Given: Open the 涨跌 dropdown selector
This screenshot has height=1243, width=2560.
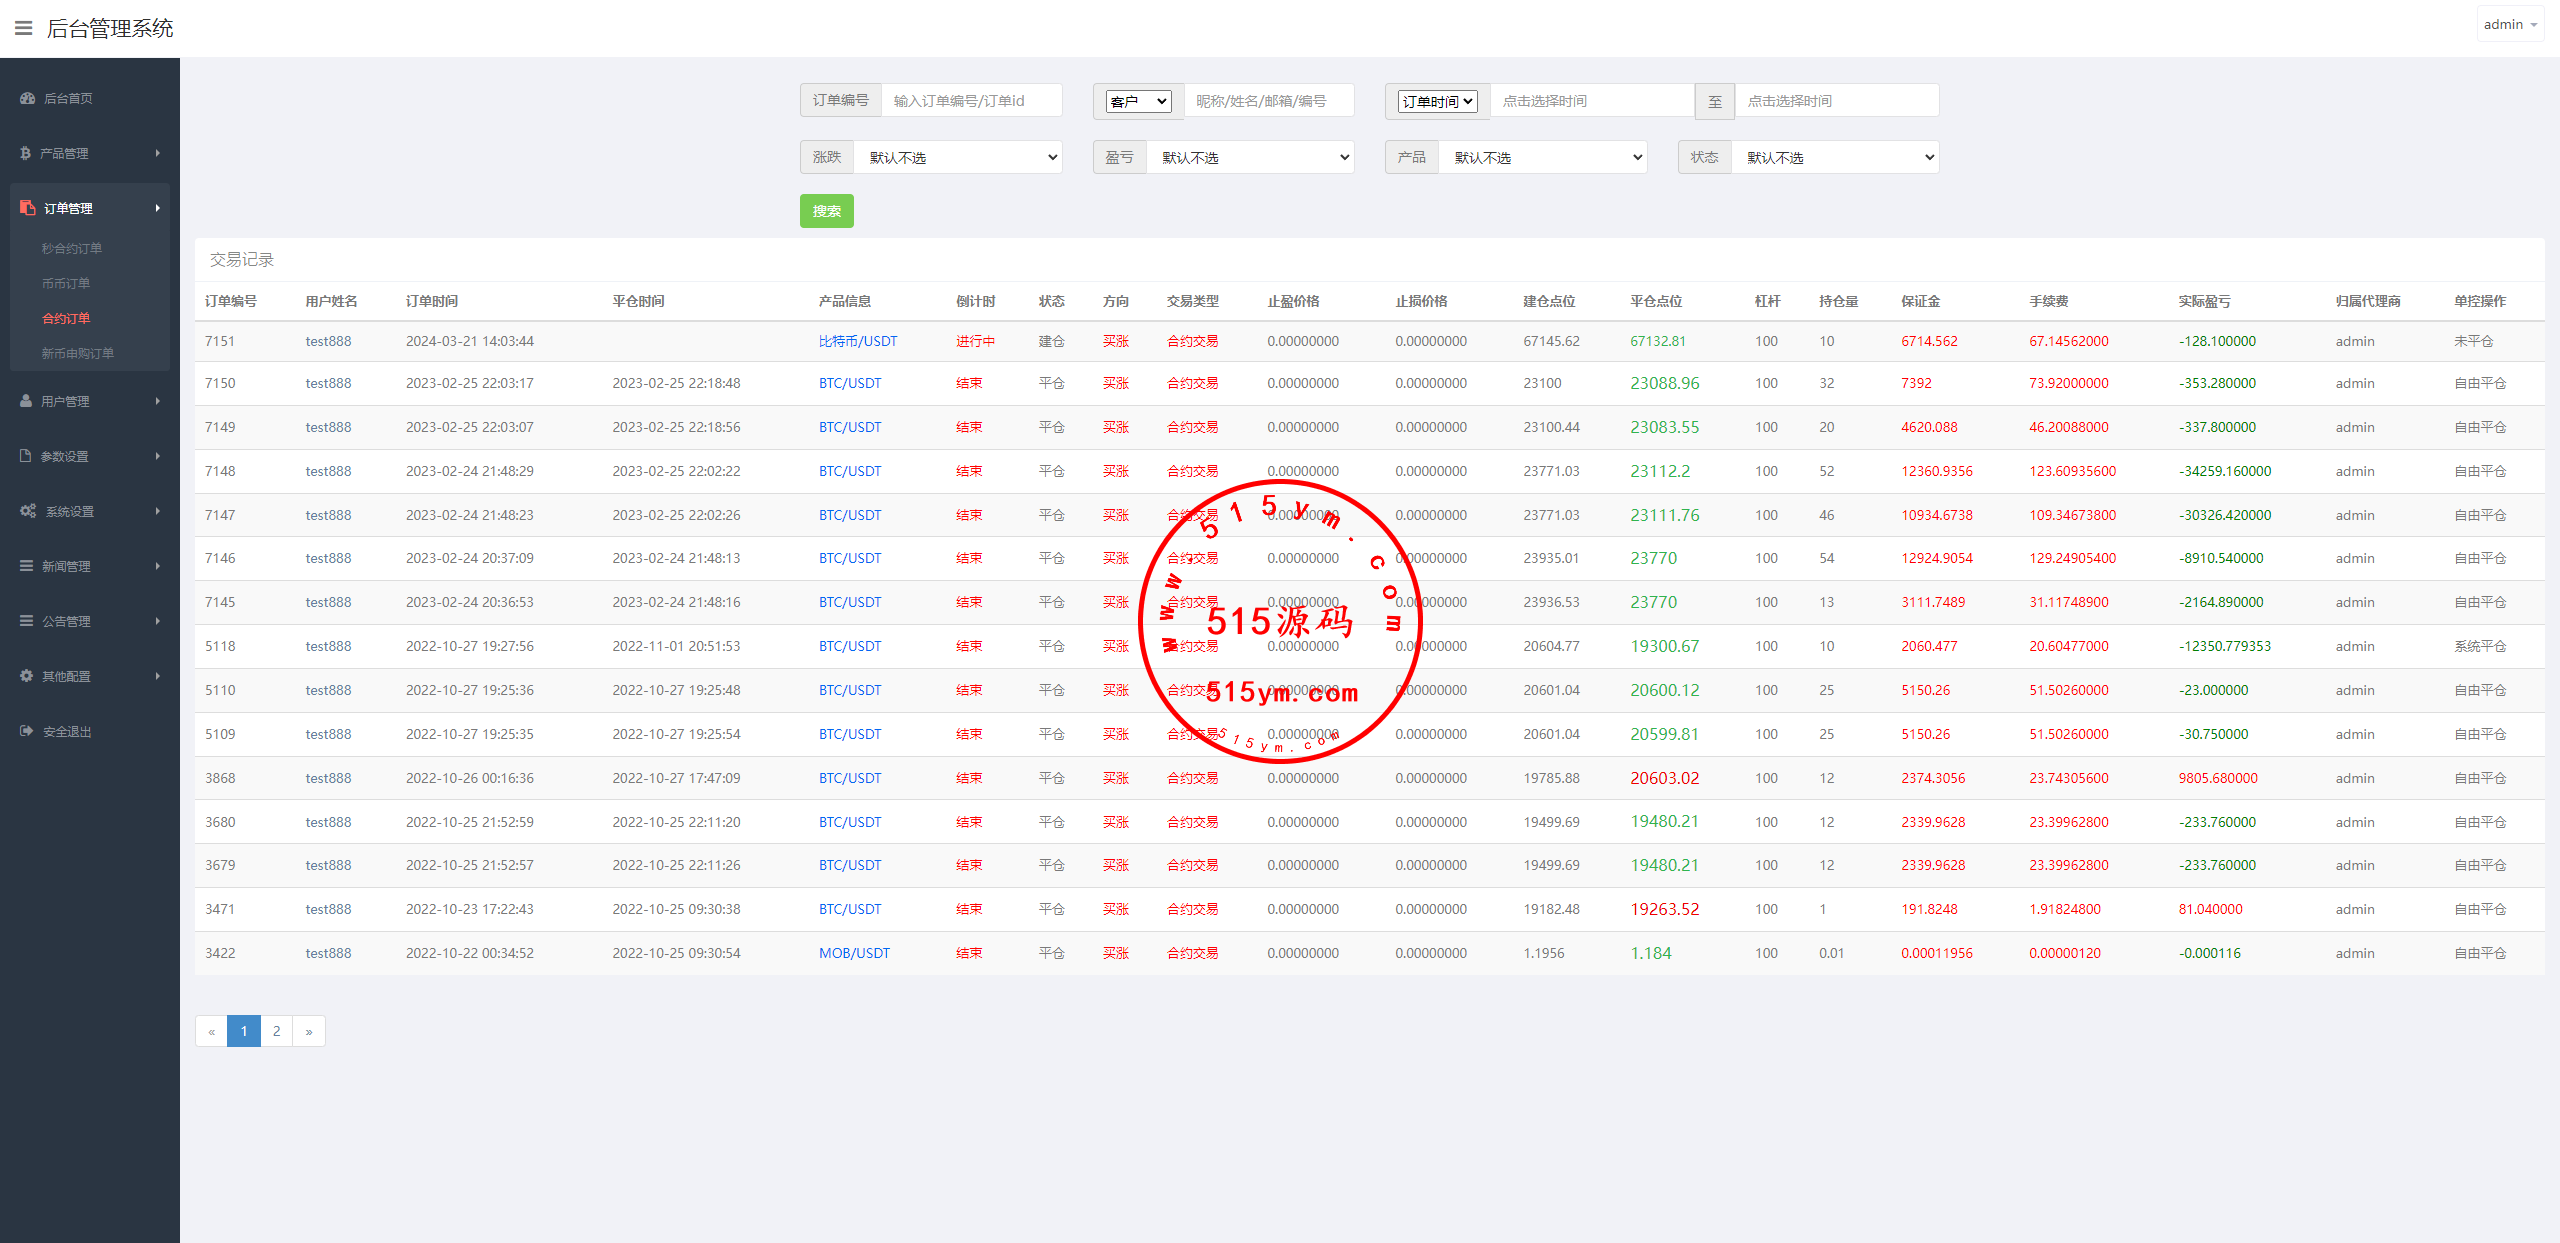Looking at the screenshot, I should pos(957,158).
